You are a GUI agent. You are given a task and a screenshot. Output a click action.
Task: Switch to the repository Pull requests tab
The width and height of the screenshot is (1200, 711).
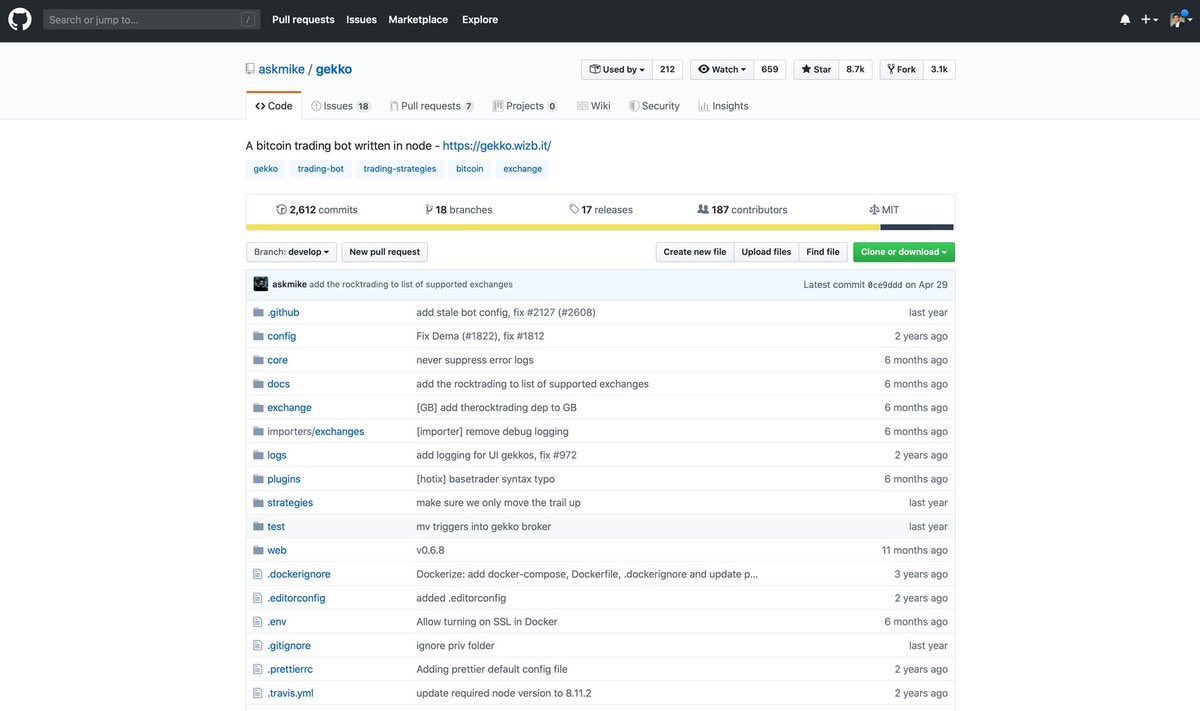coord(431,106)
